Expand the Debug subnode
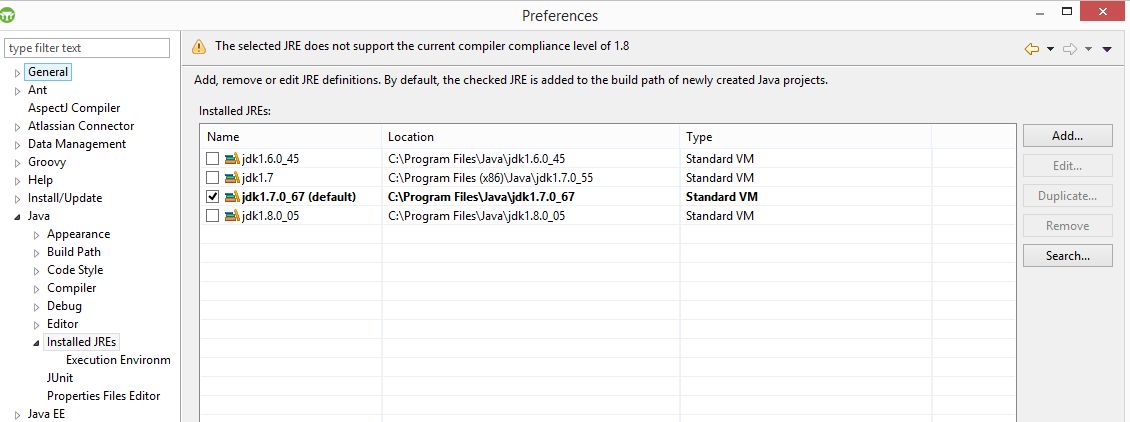The image size is (1130, 422). click(x=37, y=307)
